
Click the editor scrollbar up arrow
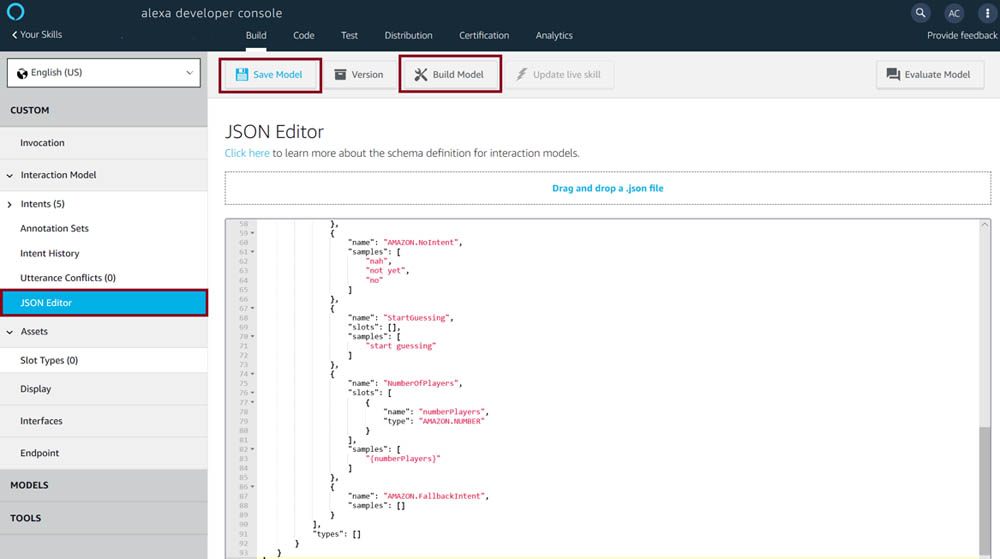(985, 225)
